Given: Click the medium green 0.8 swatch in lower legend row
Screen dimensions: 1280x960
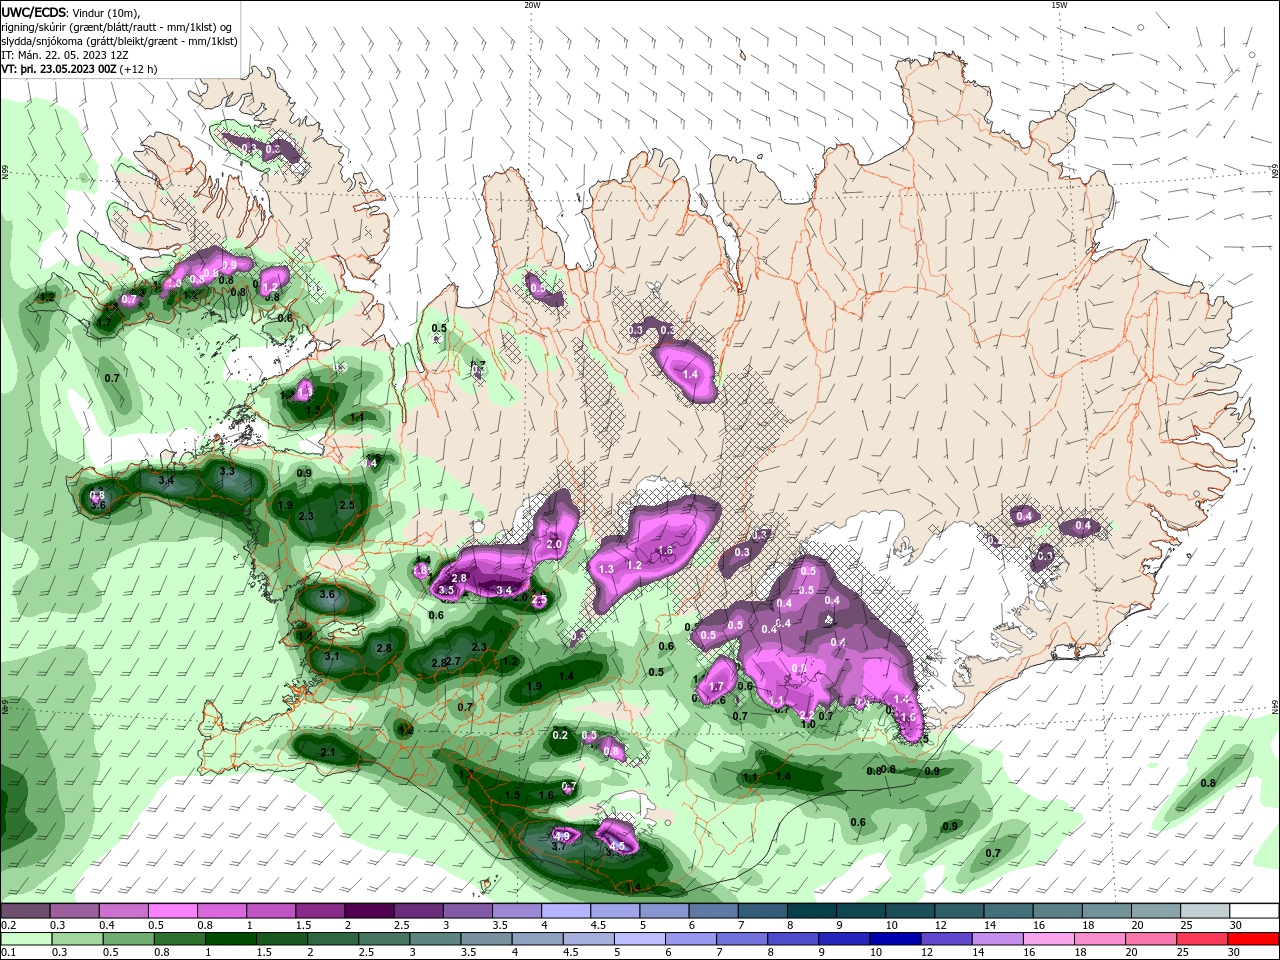Looking at the screenshot, I should [x=179, y=939].
